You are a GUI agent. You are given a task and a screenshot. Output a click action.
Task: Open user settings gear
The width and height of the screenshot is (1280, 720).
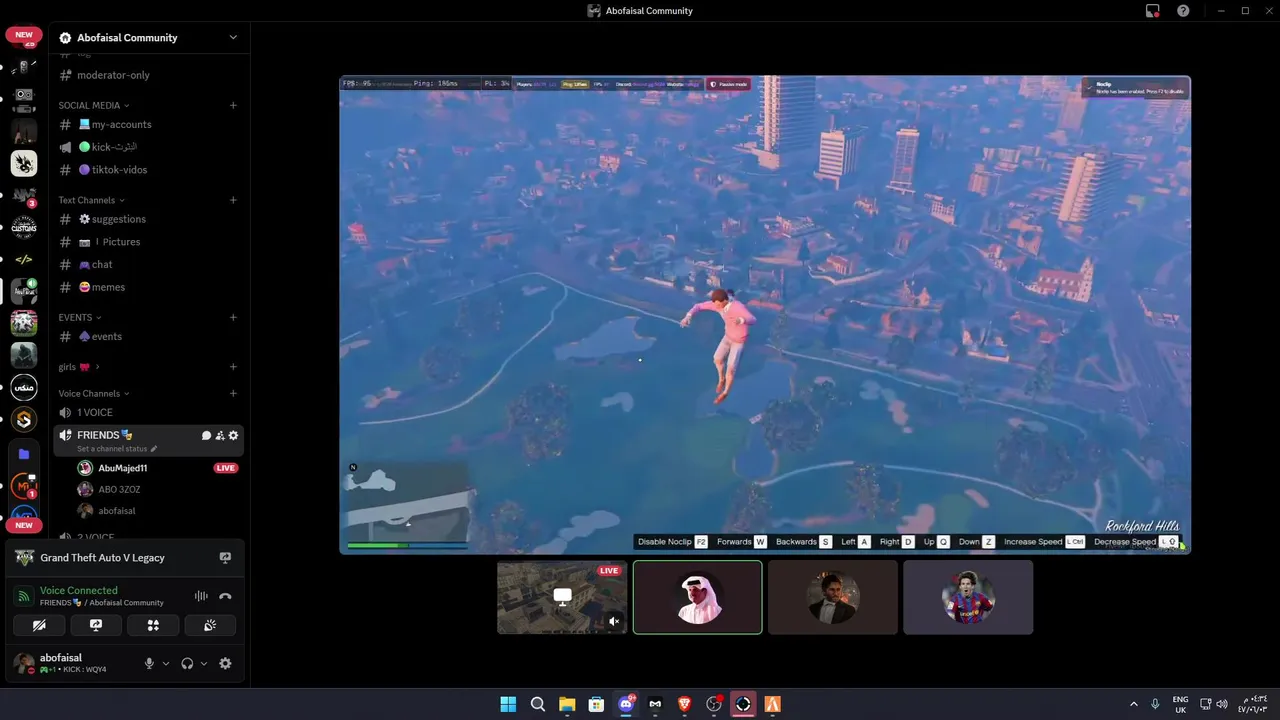tap(225, 663)
